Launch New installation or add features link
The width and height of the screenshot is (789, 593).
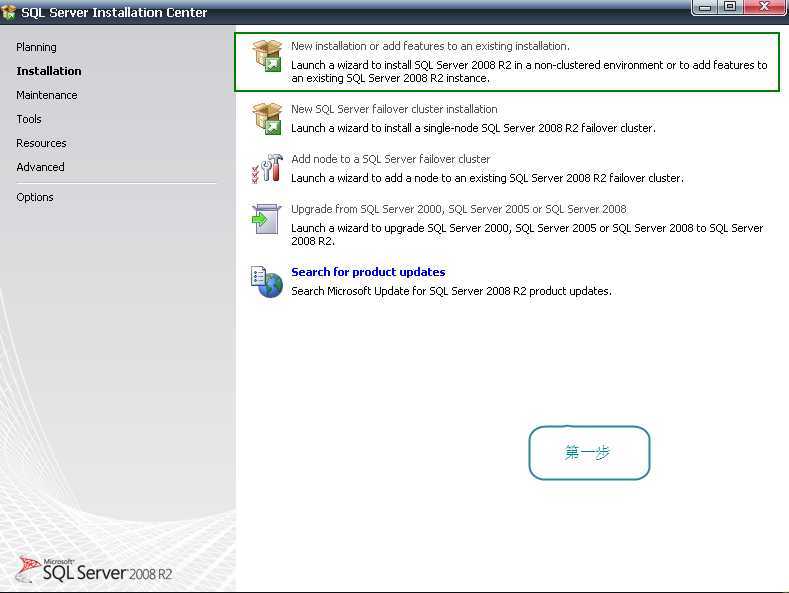click(430, 46)
